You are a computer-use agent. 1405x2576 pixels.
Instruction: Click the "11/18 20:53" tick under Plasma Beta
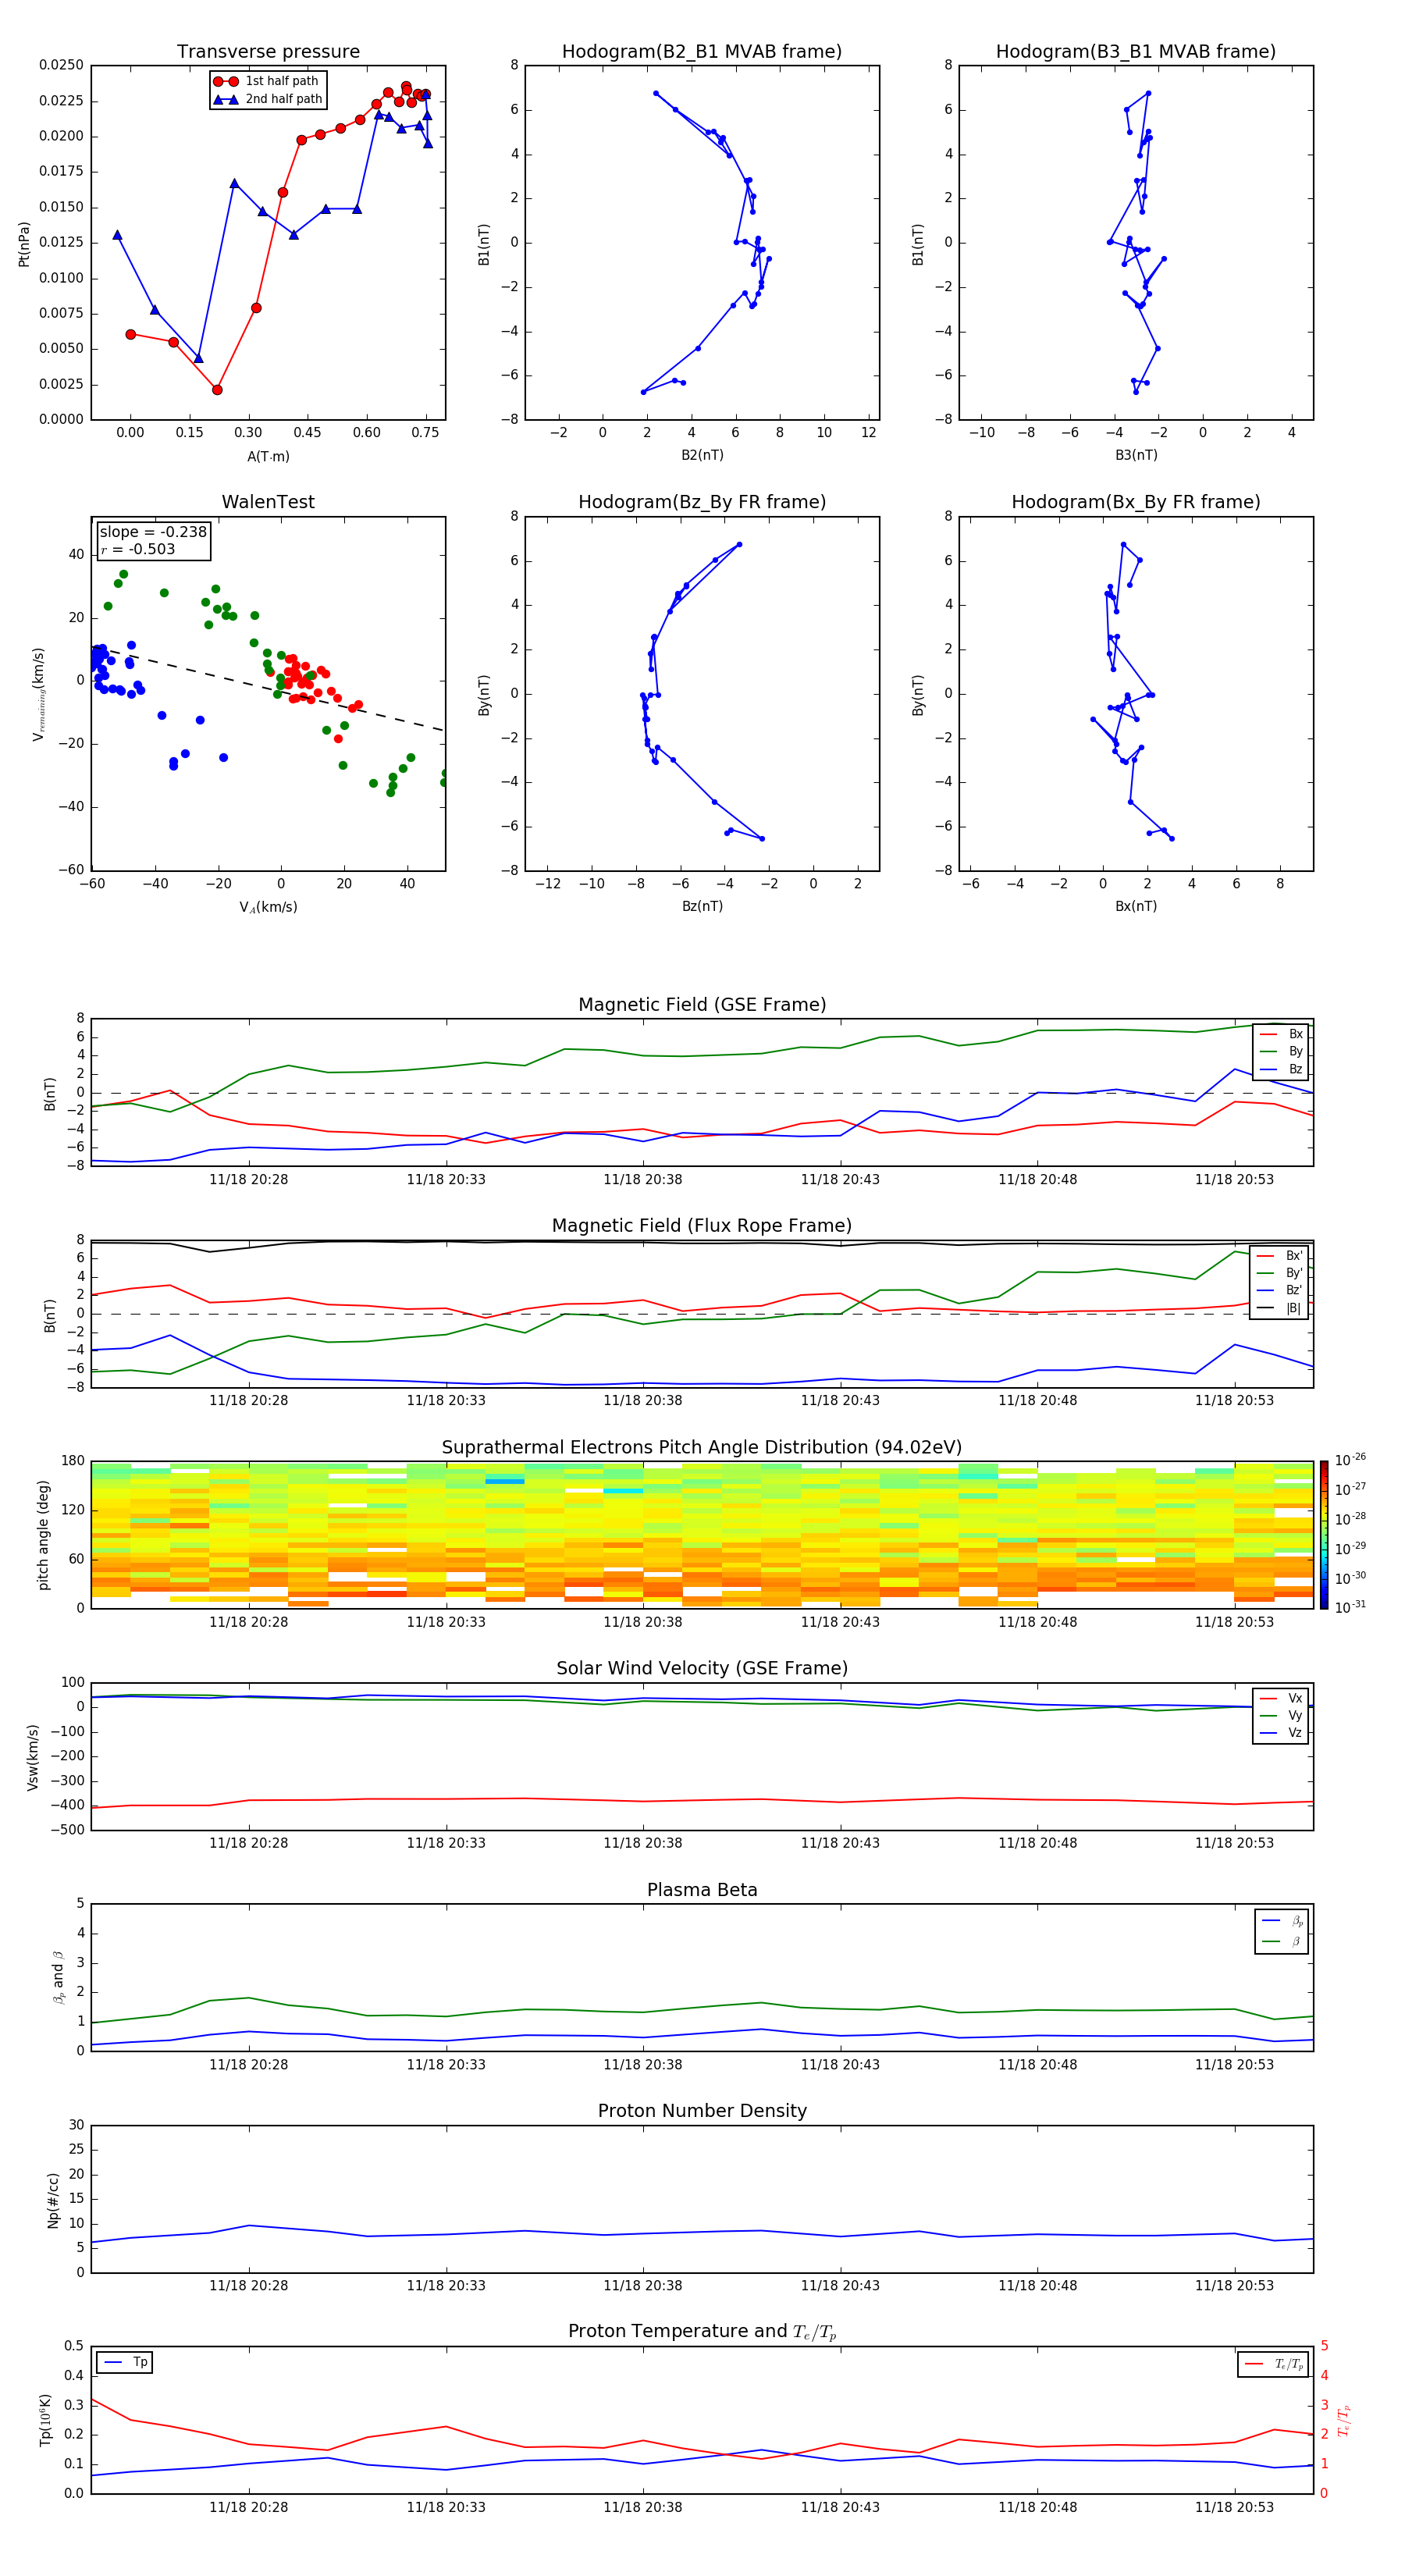coord(1234,2064)
